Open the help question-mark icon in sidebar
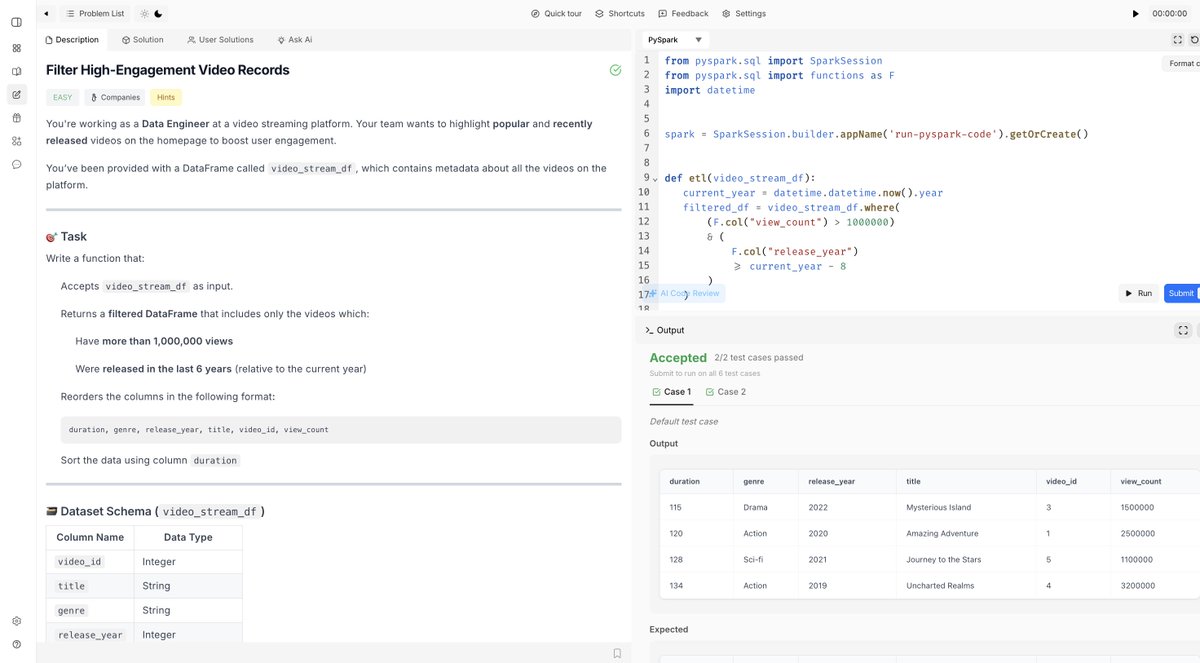The width and height of the screenshot is (1200, 663). (16, 645)
